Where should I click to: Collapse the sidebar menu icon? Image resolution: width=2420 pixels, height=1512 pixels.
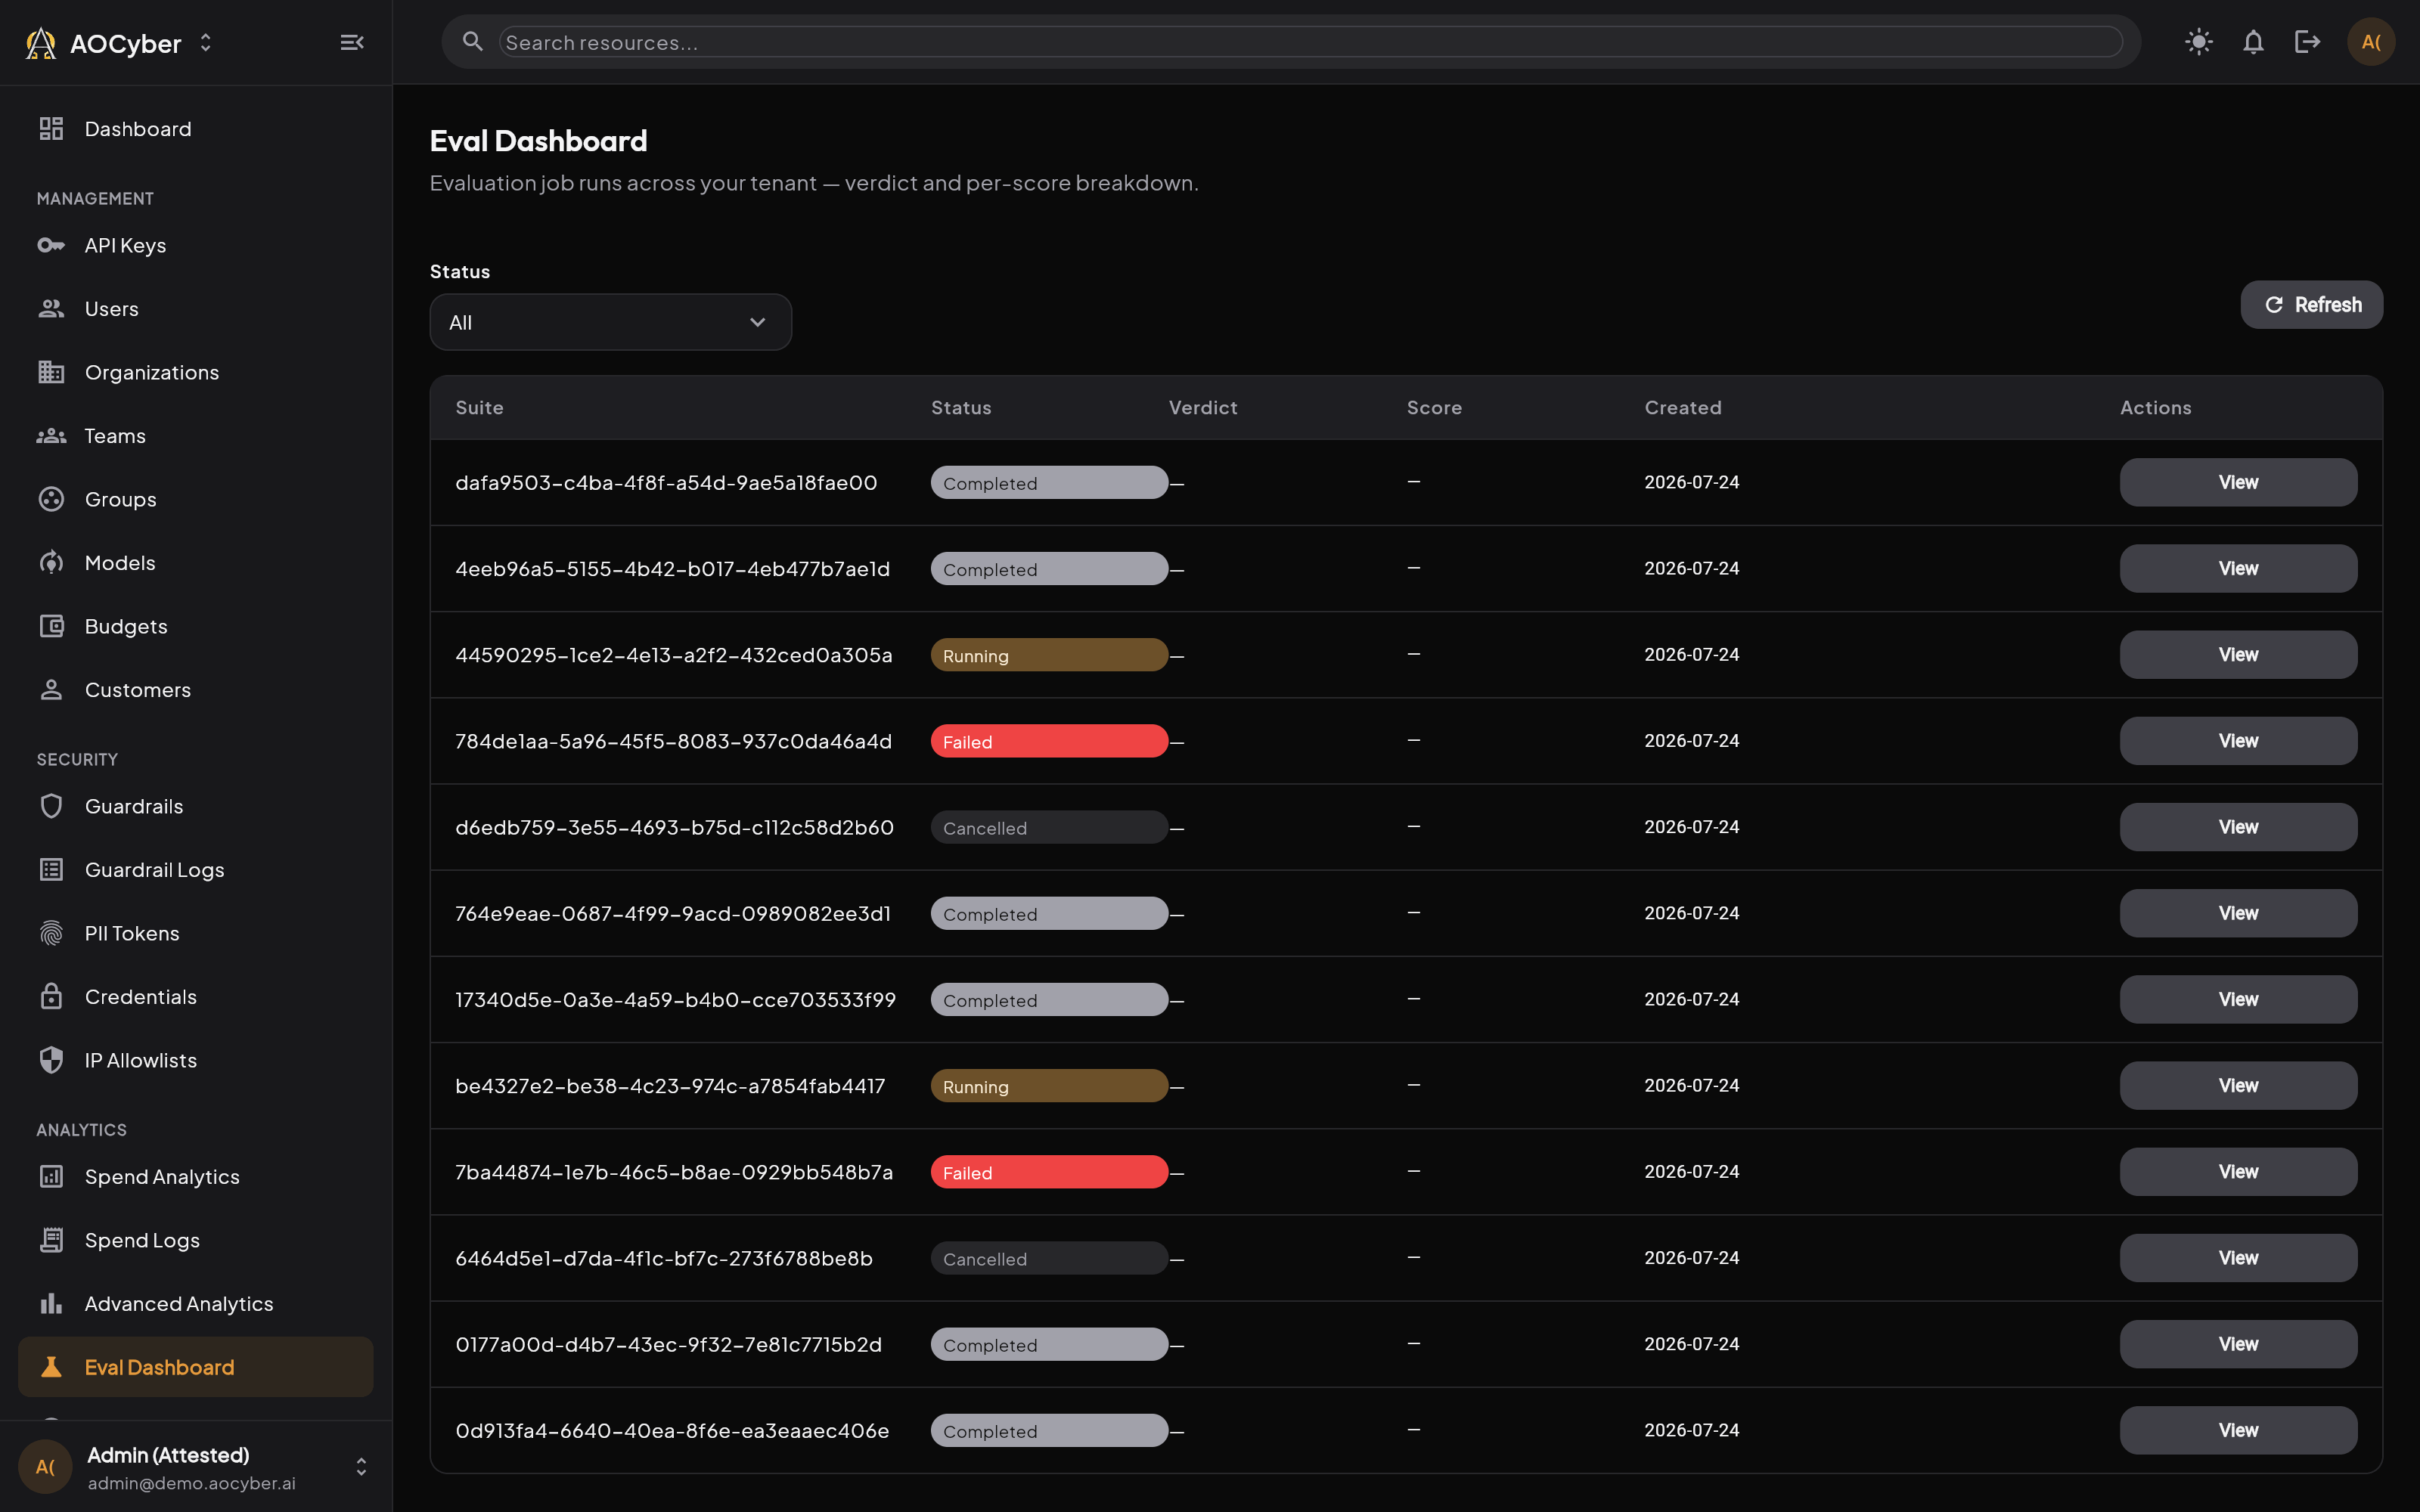352,42
